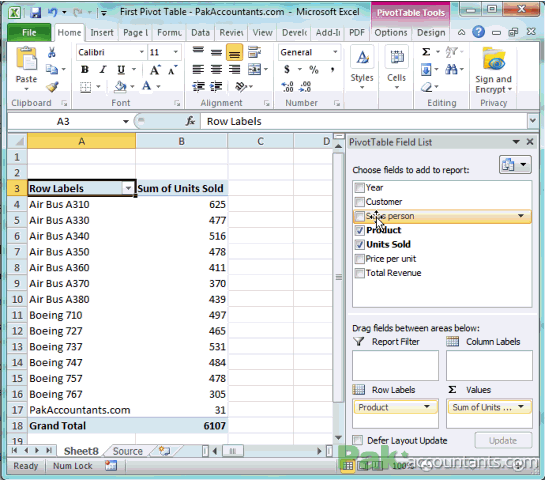
Task: Click the Copy icon in Clipboard group
Action: point(52,69)
